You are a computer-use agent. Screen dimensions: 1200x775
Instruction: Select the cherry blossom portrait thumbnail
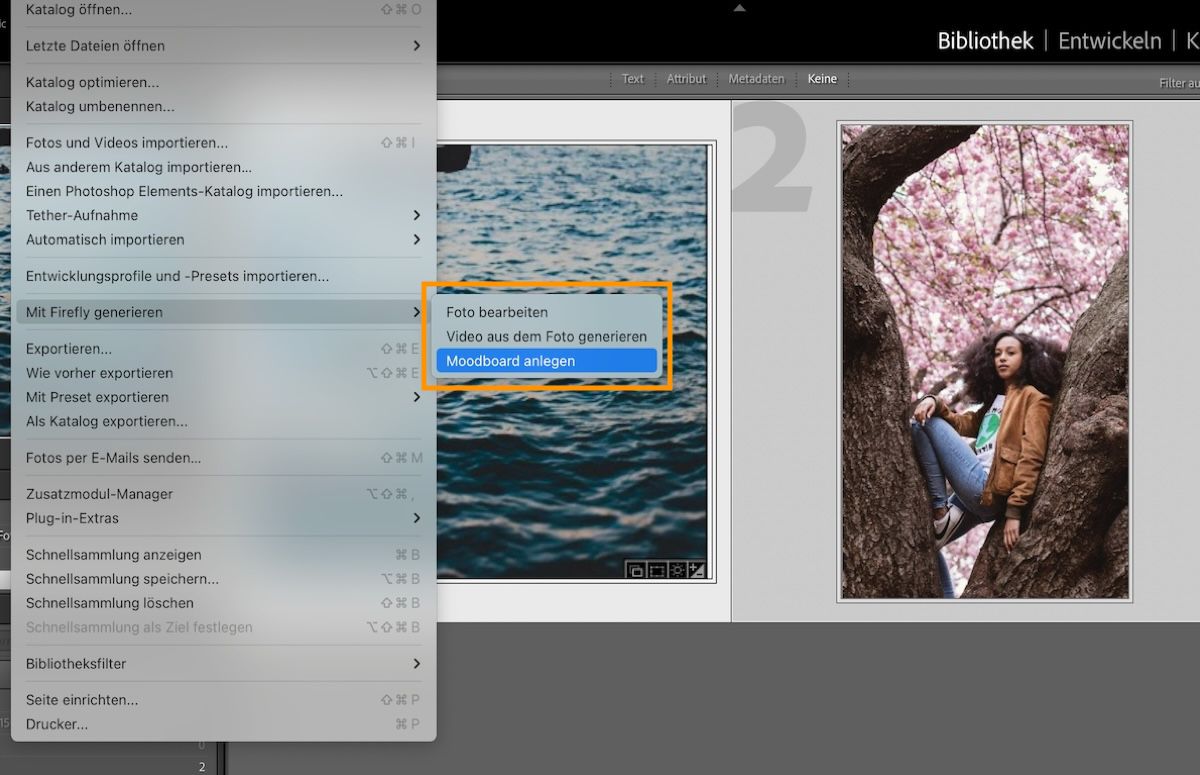pos(985,361)
